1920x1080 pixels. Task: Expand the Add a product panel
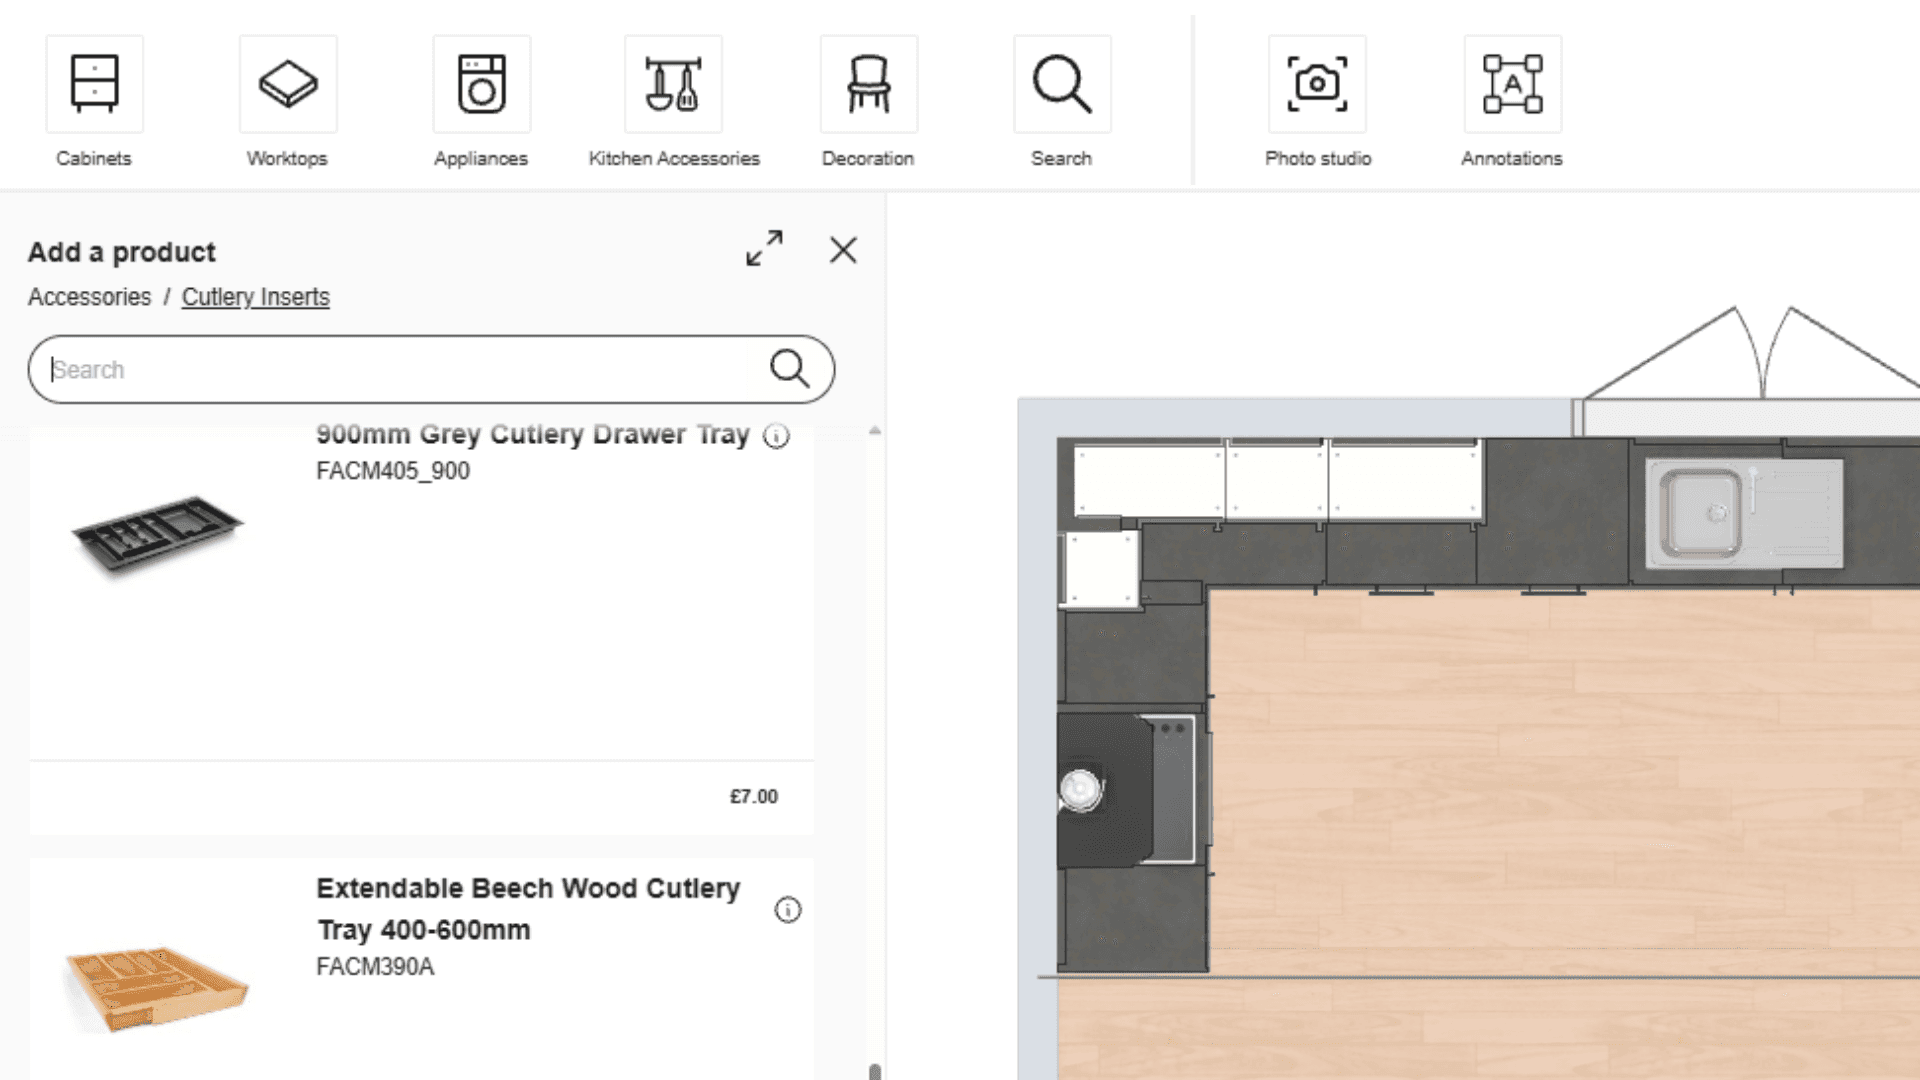(765, 249)
